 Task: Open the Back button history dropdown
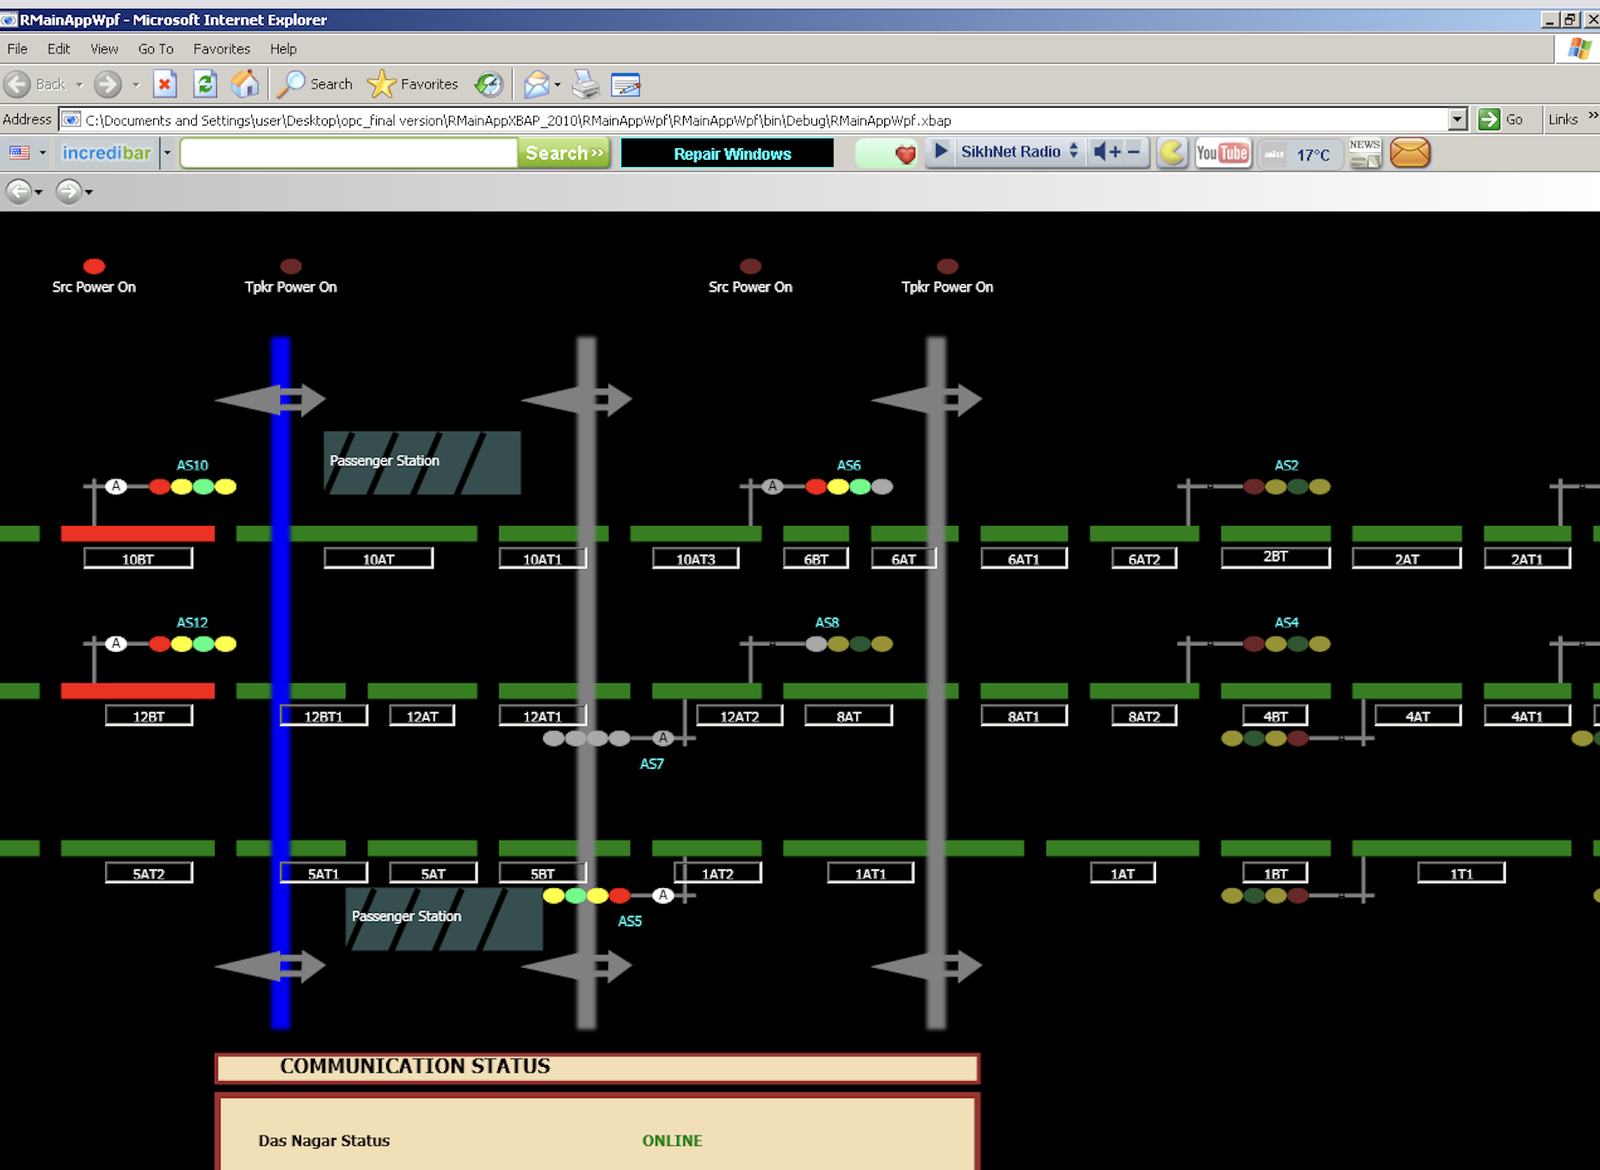(x=79, y=85)
